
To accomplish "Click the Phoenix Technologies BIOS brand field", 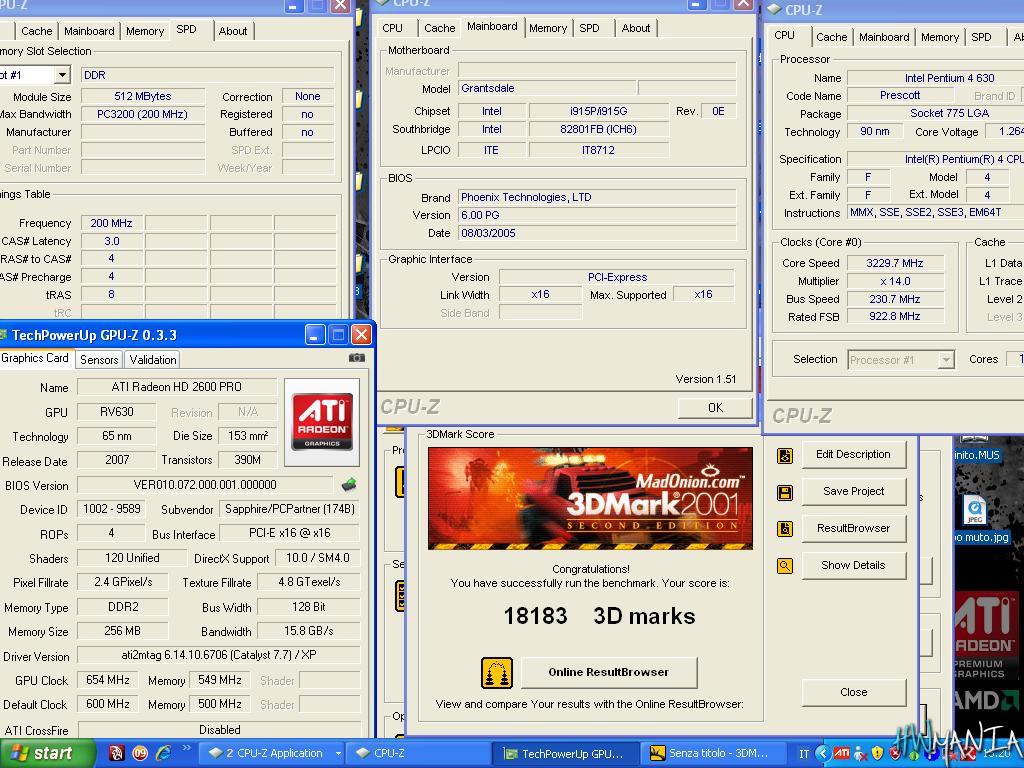I will click(x=598, y=197).
